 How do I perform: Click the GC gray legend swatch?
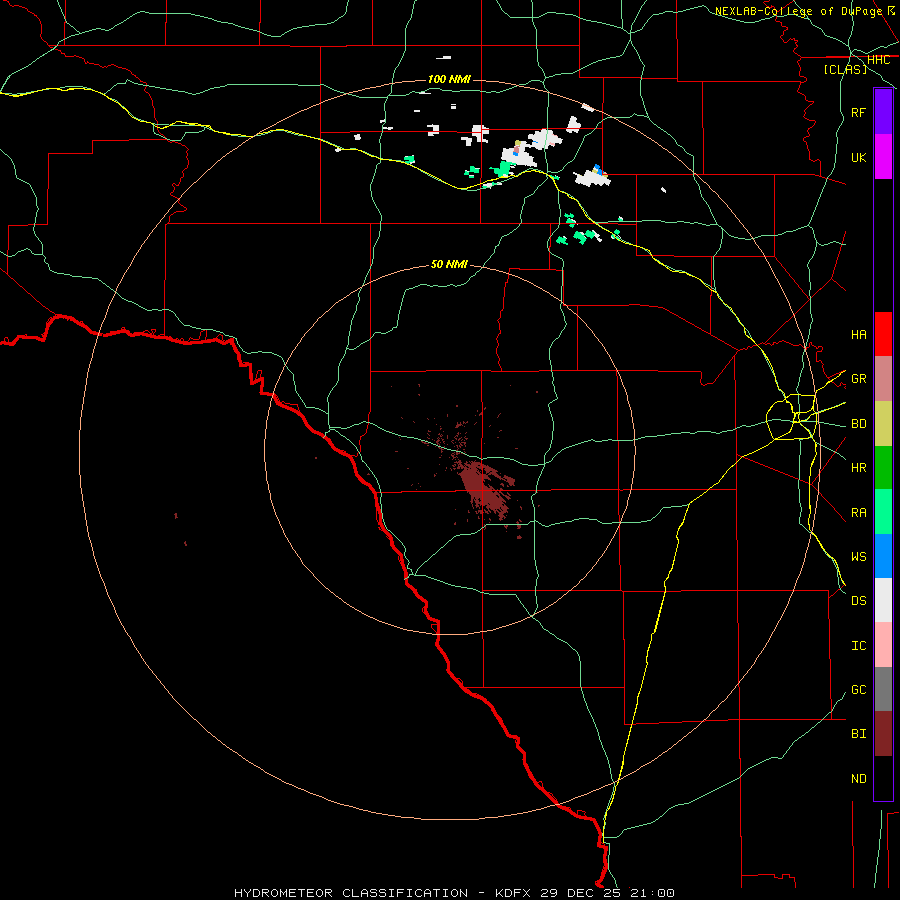tap(883, 689)
